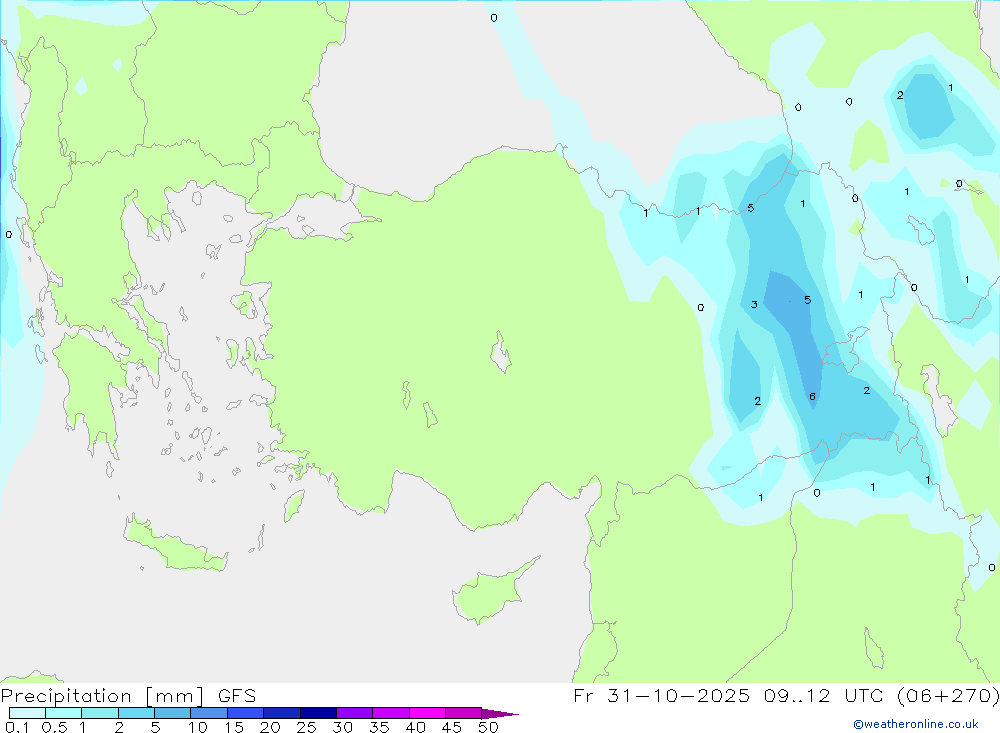Click the '15' legend scale label

234,727
